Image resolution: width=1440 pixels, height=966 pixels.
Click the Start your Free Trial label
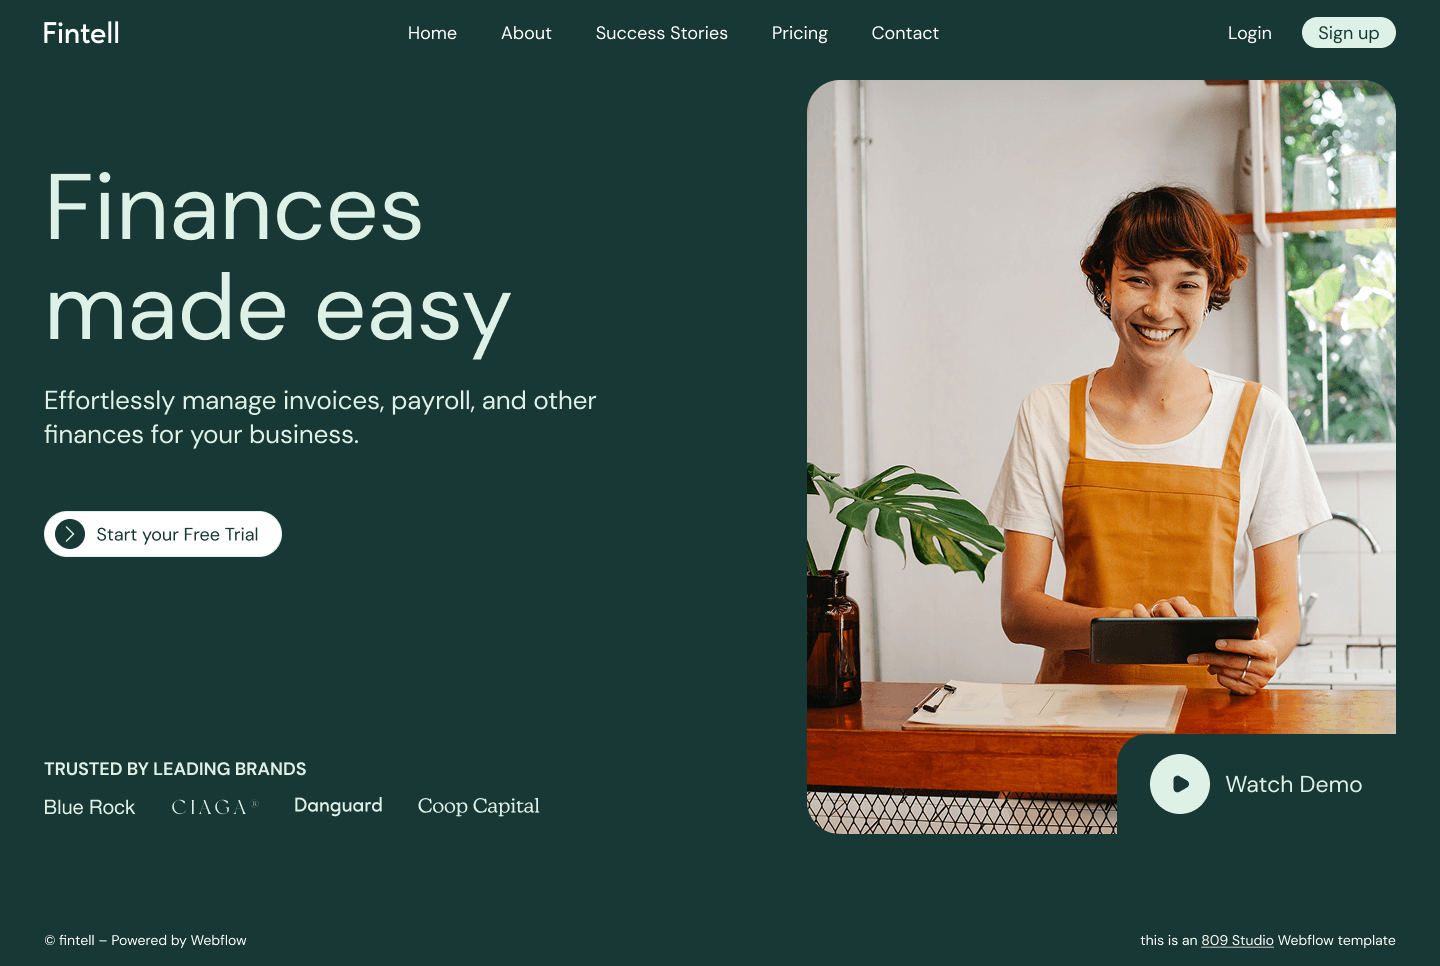click(177, 534)
